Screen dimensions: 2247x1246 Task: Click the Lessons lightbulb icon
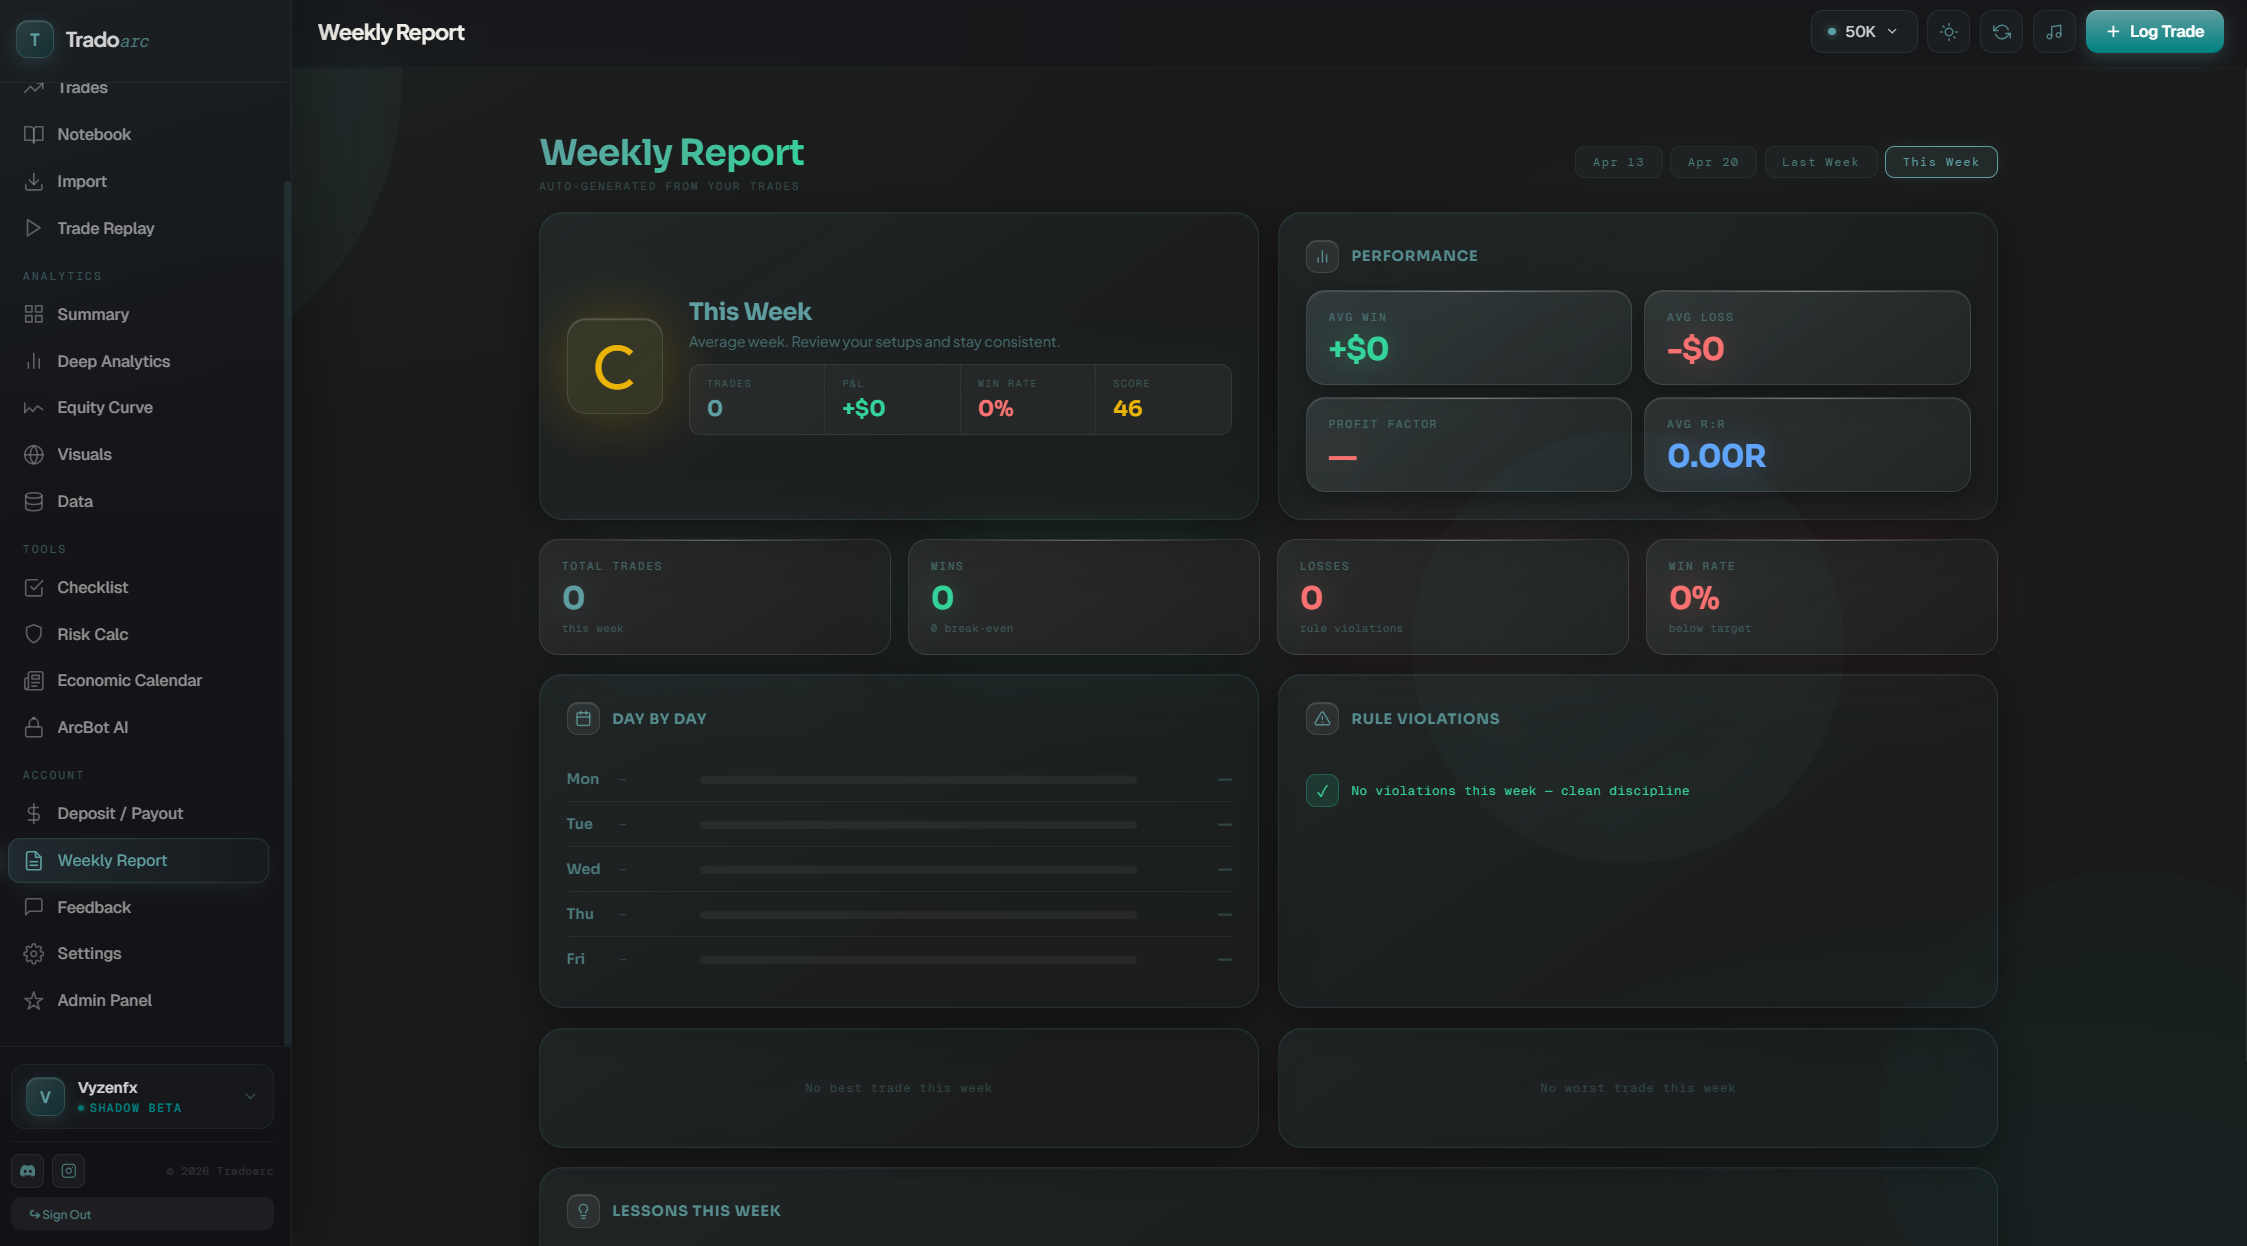pos(583,1210)
